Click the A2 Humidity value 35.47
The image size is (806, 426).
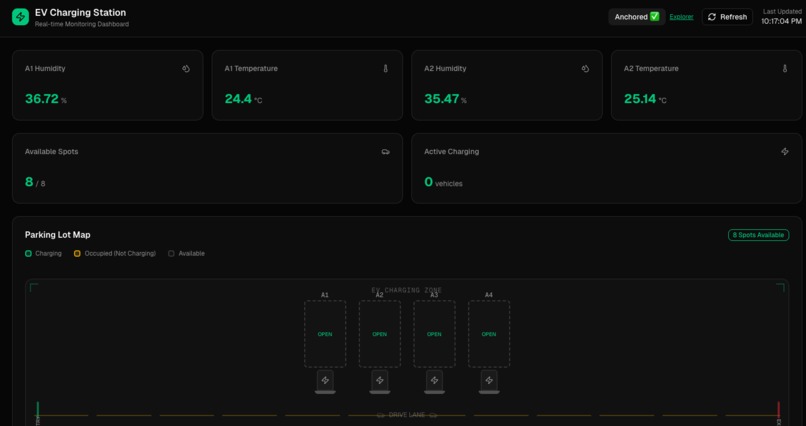(442, 99)
